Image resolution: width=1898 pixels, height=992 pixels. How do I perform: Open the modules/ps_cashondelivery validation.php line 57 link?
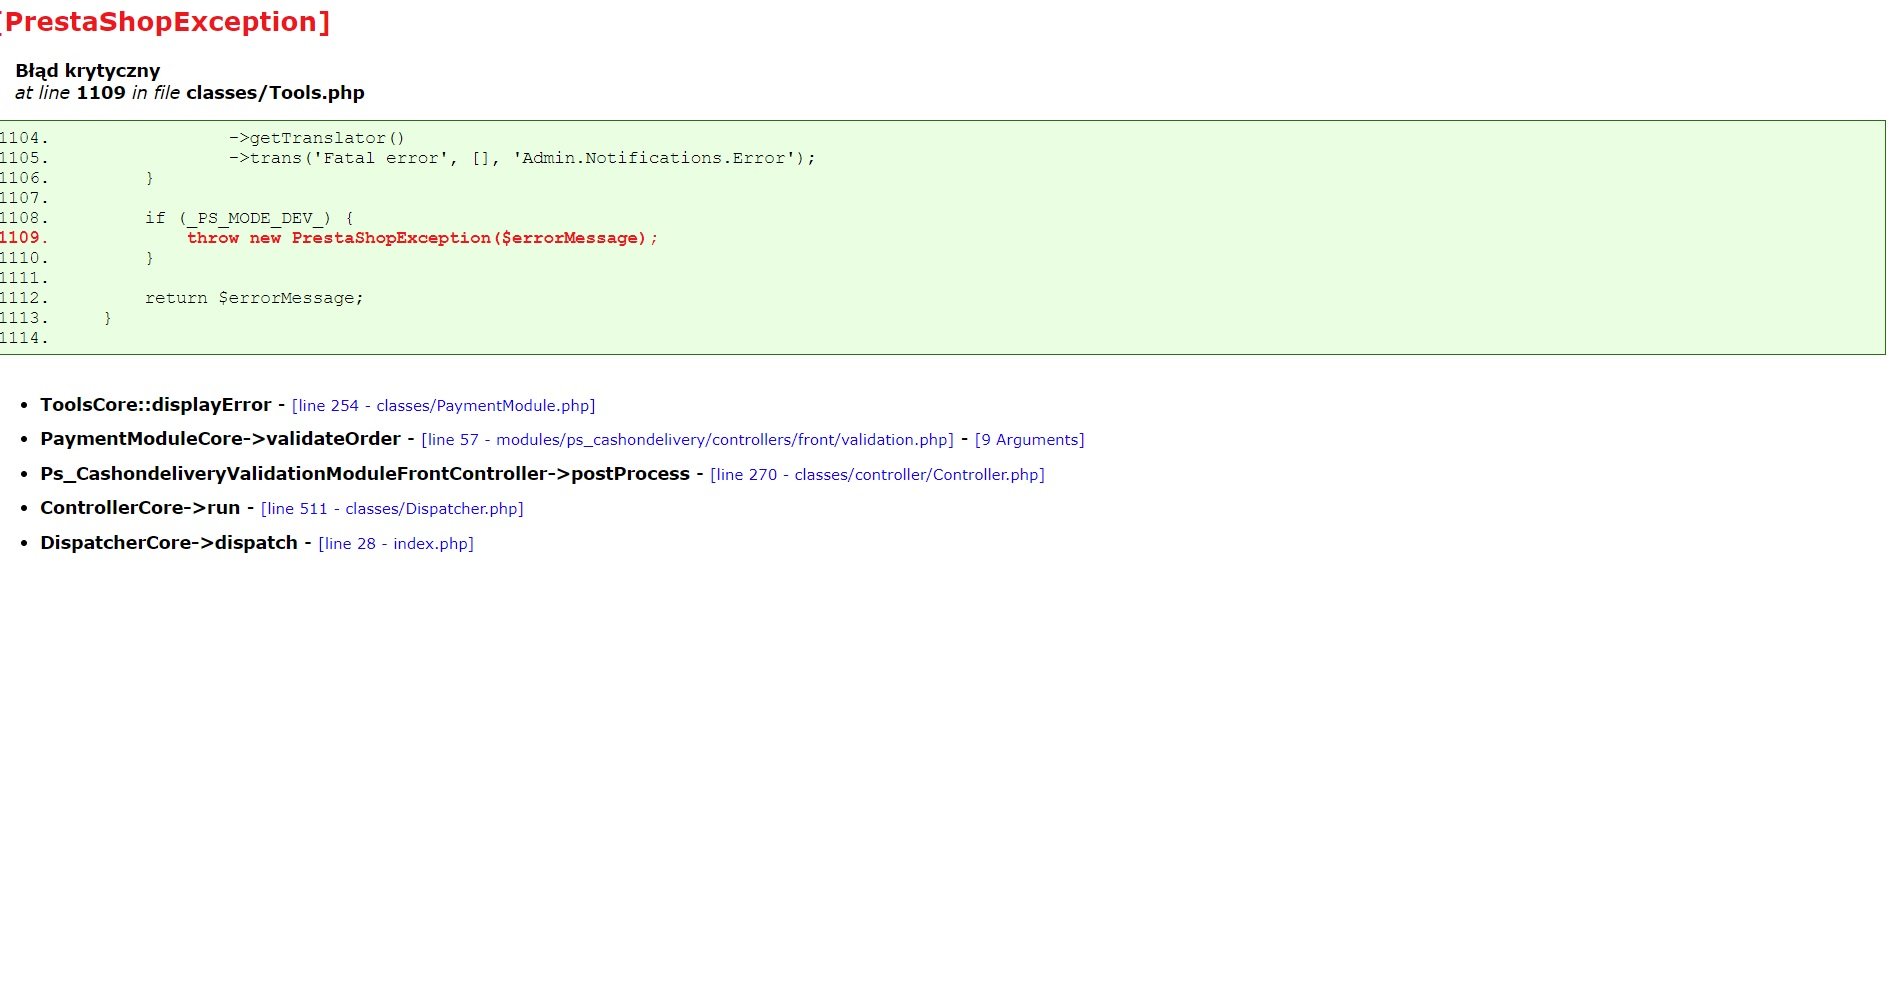pyautogui.click(x=687, y=440)
